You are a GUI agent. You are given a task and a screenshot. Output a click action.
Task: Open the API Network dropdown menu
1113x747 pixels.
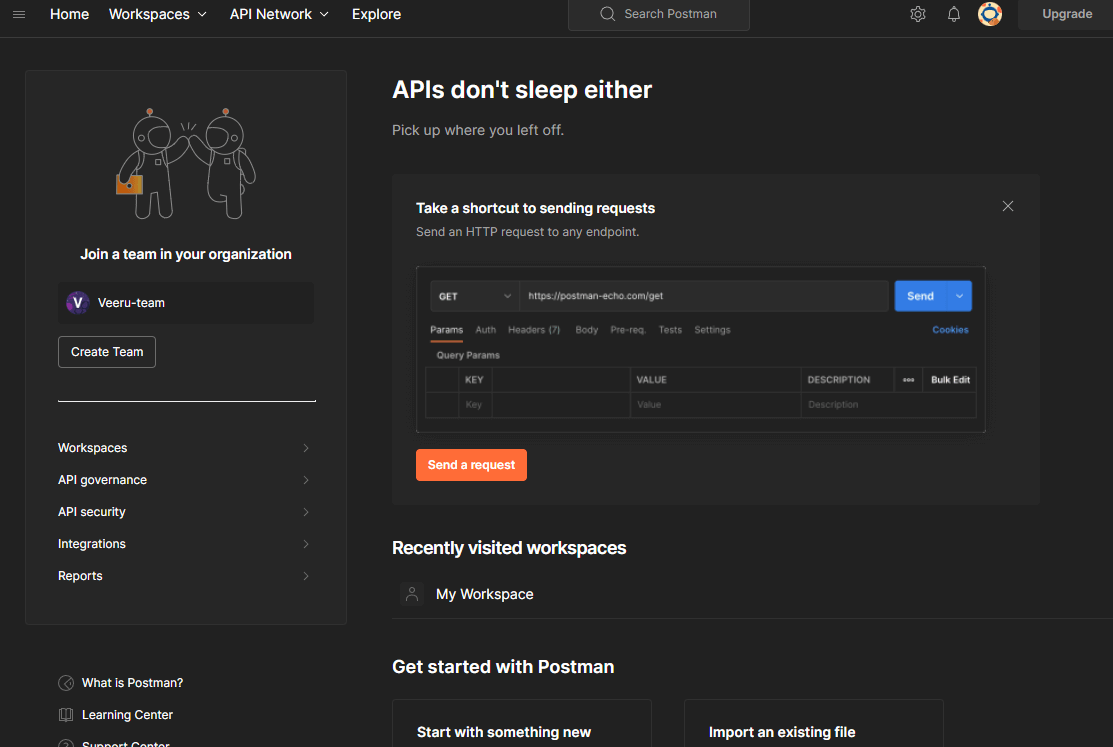click(x=280, y=14)
